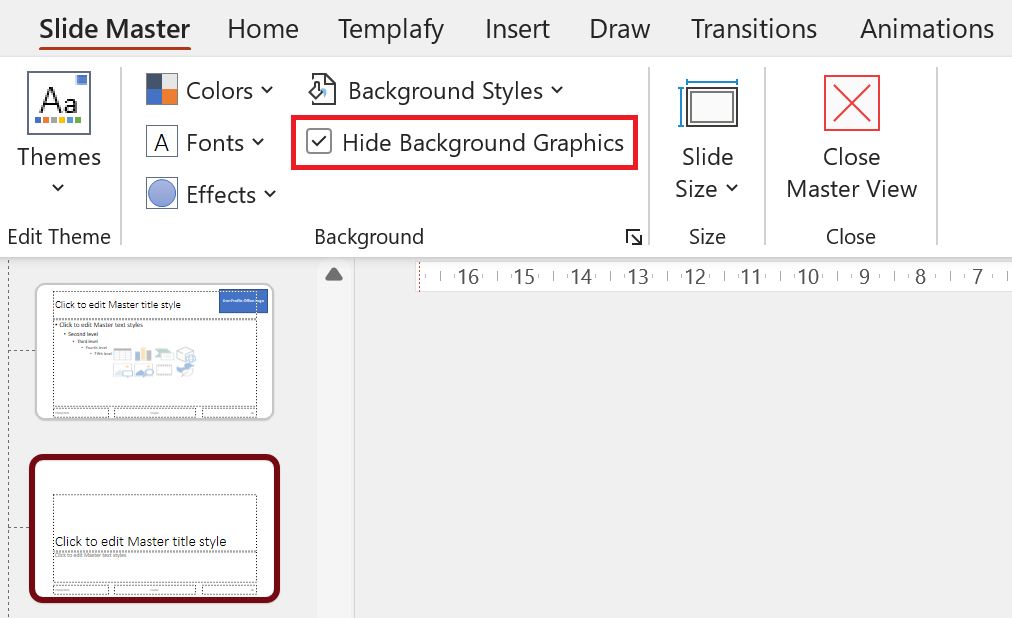Pick a color from the Colors palette
The width and height of the screenshot is (1012, 618).
click(161, 90)
